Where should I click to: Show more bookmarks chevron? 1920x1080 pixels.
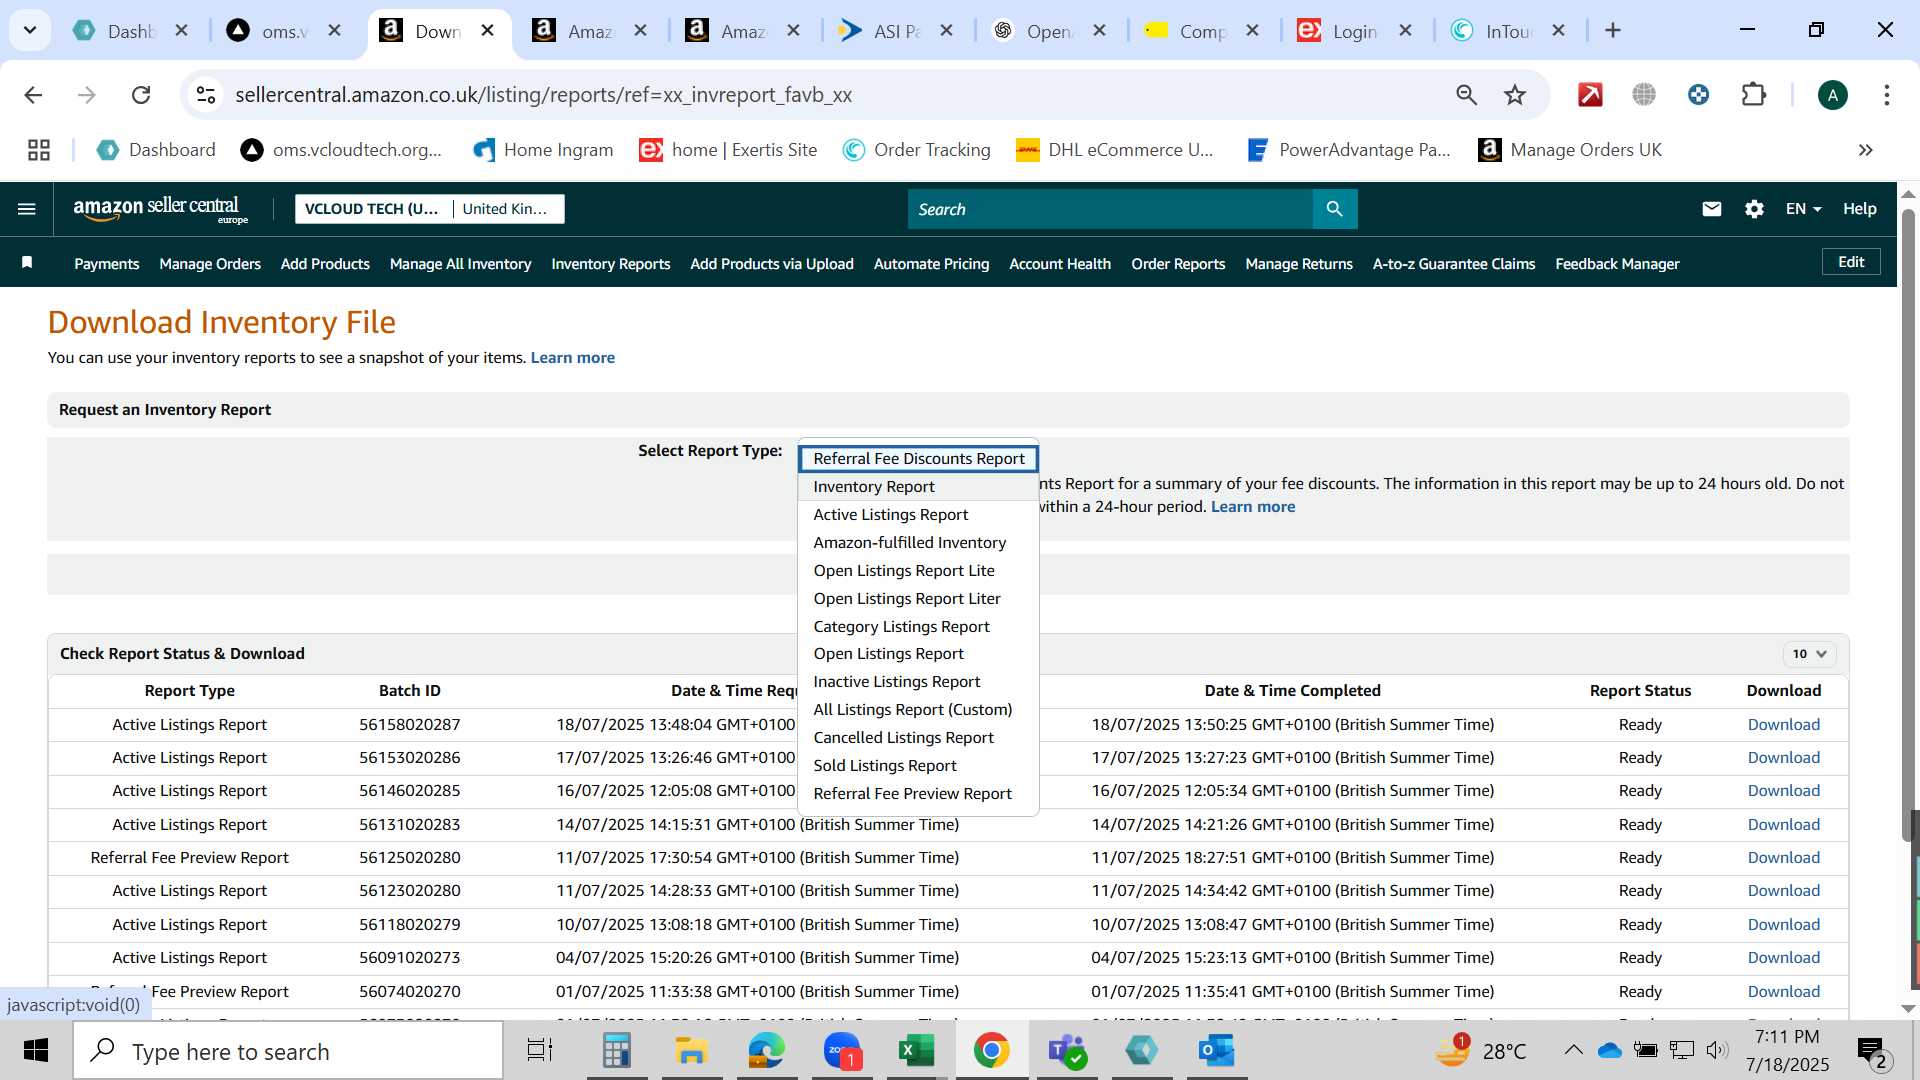coord(1865,150)
